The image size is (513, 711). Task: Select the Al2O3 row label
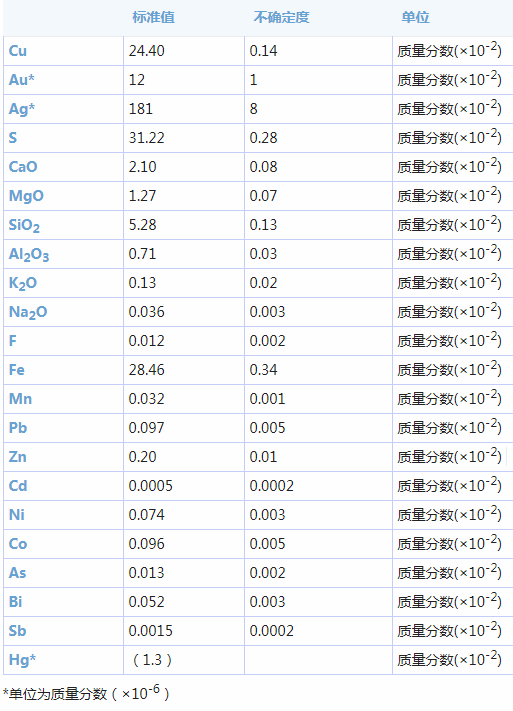(x=29, y=254)
